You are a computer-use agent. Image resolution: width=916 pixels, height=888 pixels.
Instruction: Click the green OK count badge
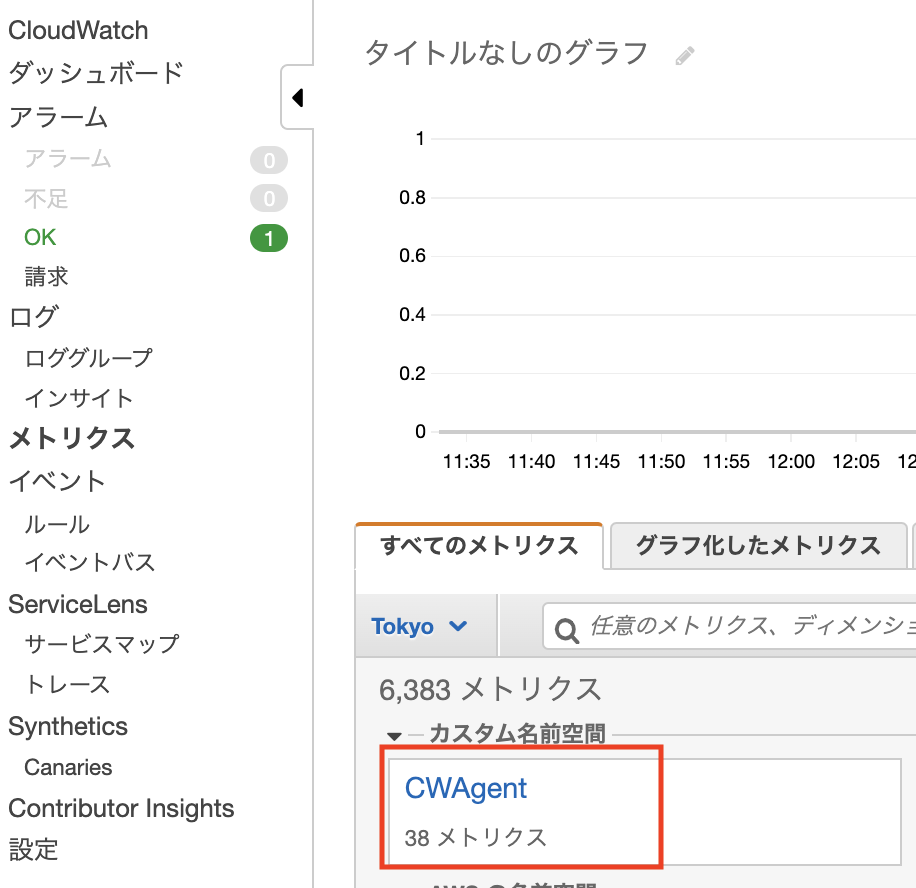pos(269,238)
